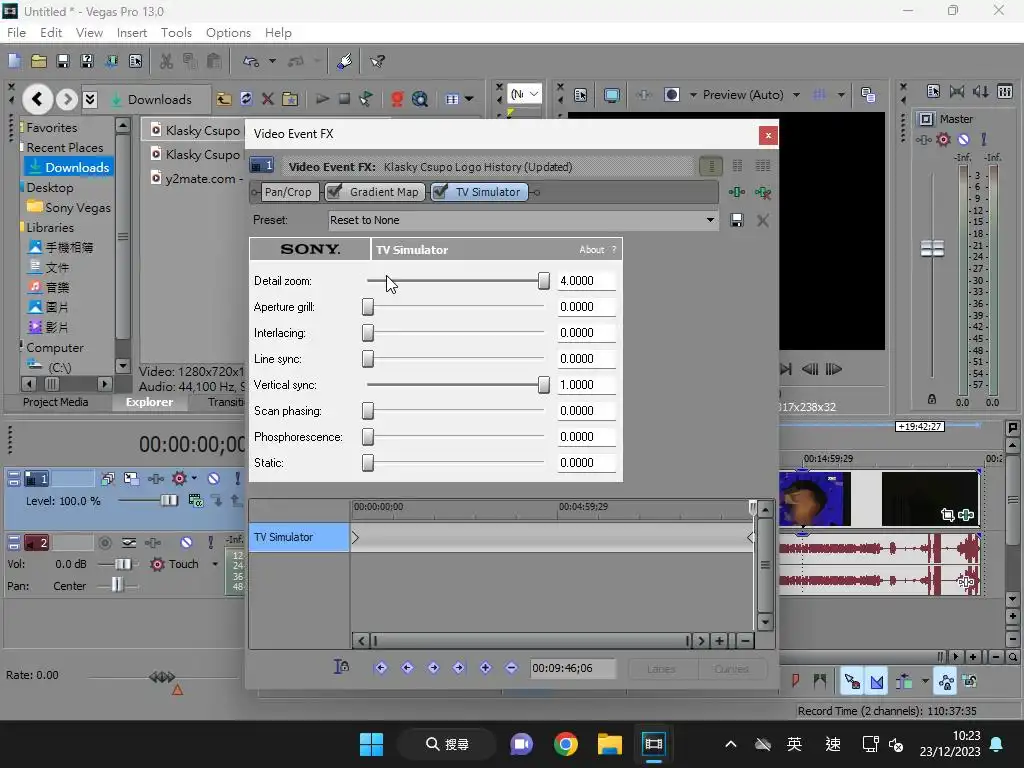Open the Preset dropdown list

point(710,220)
